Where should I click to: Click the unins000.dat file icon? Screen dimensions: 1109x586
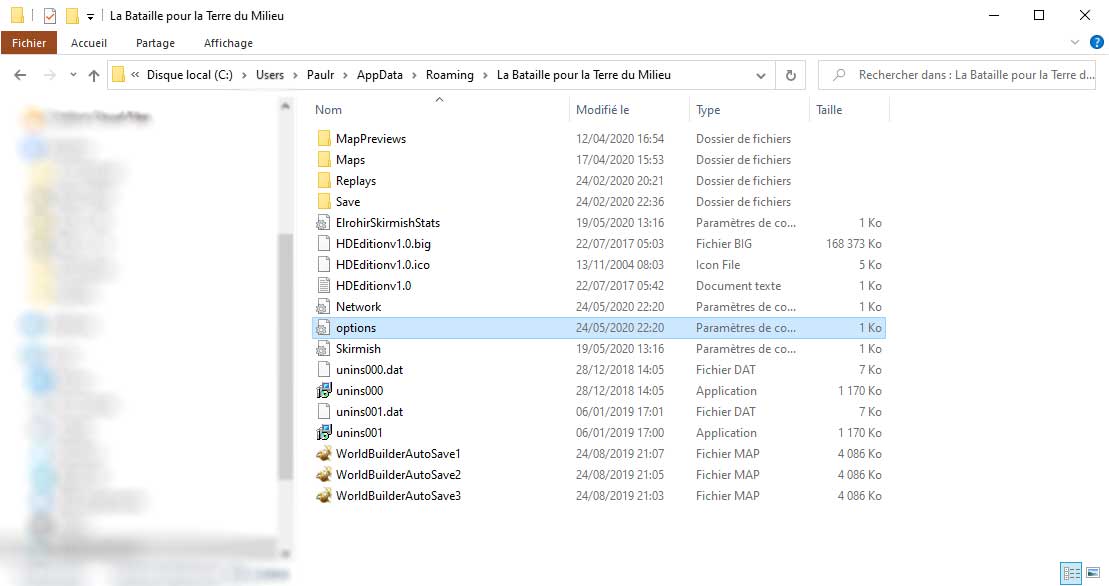coord(323,370)
